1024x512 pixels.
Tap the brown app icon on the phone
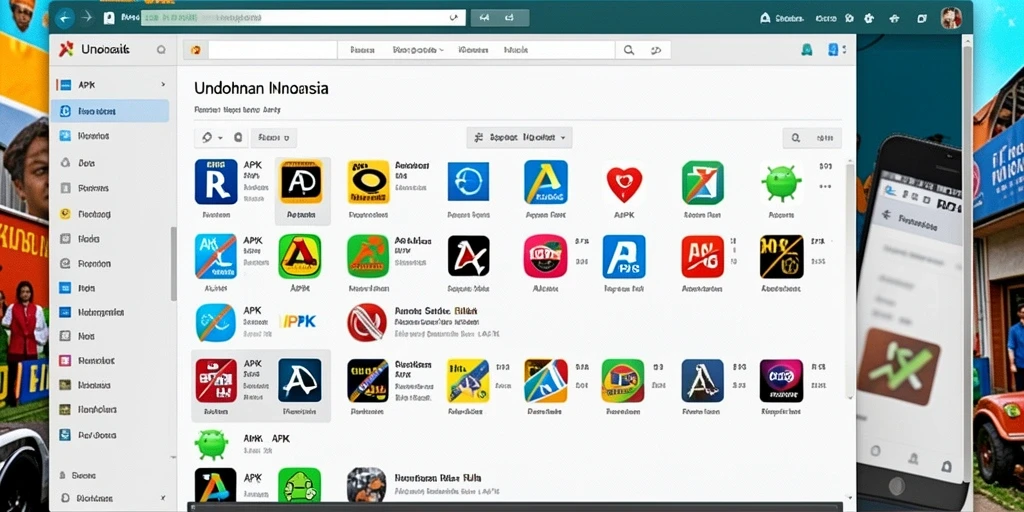(x=899, y=366)
